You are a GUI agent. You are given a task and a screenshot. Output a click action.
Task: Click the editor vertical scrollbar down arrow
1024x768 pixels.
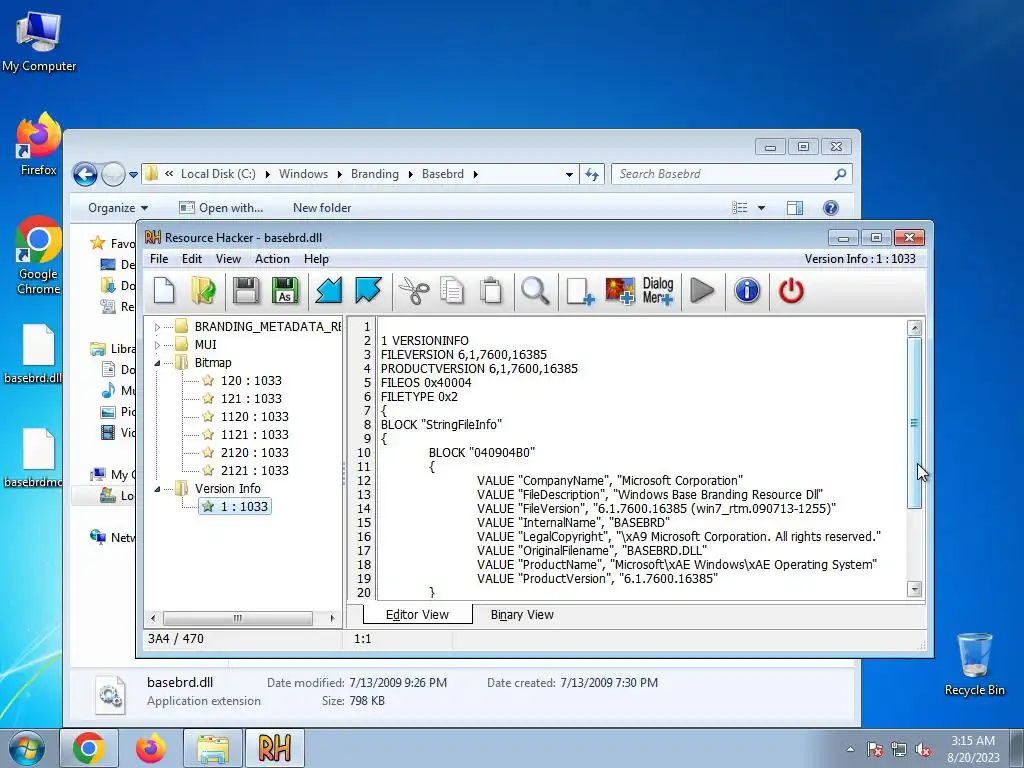coord(914,589)
